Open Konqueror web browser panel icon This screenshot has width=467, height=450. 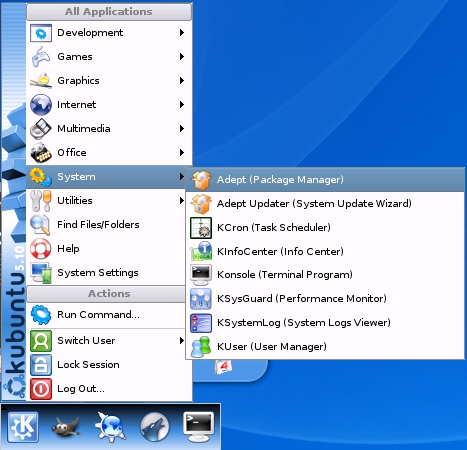point(111,427)
